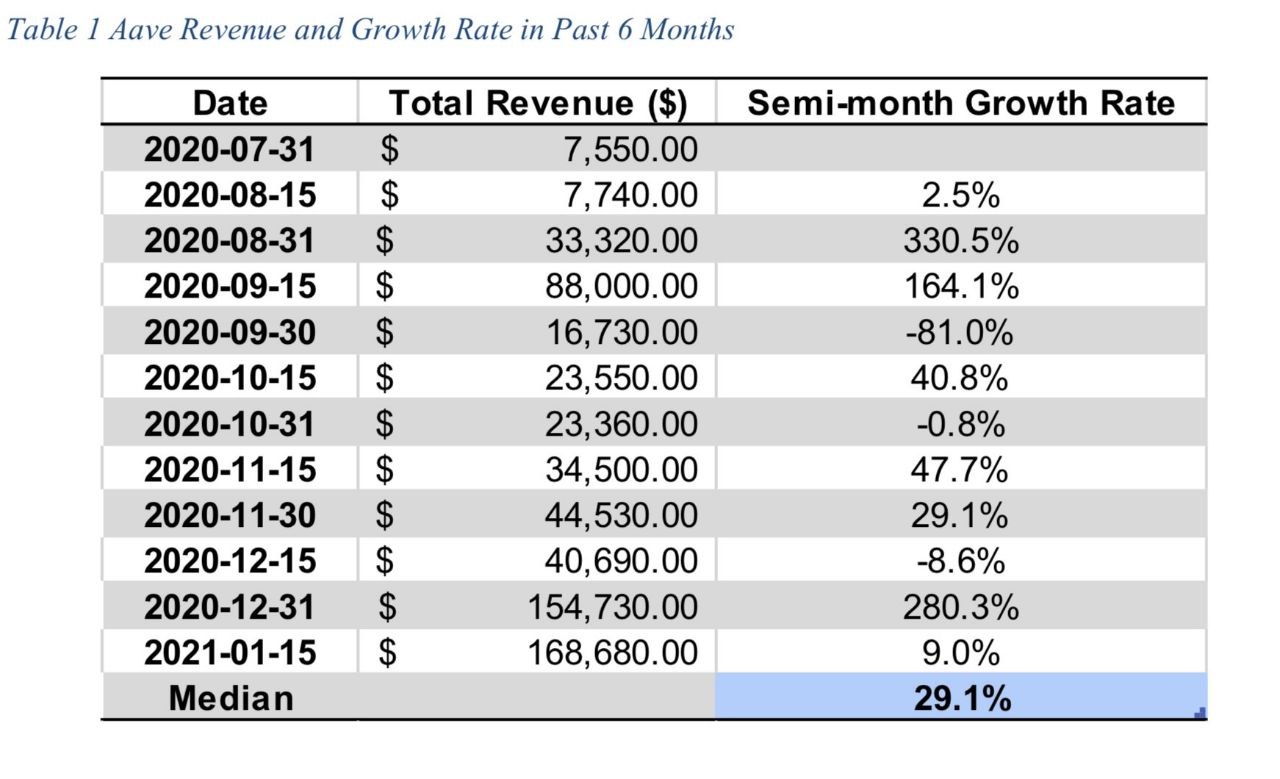The image size is (1280, 779).
Task: Select revenue value 168,680.00
Action: point(612,653)
